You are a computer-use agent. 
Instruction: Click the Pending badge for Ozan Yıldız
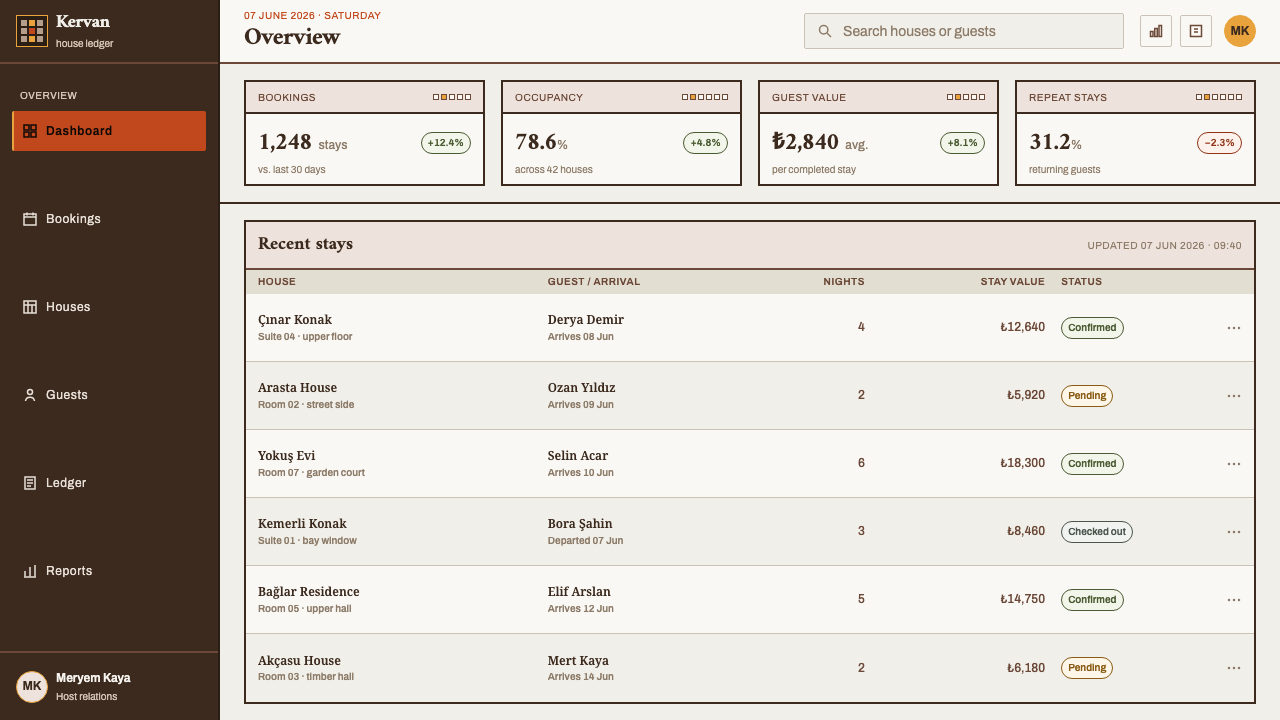tap(1087, 396)
